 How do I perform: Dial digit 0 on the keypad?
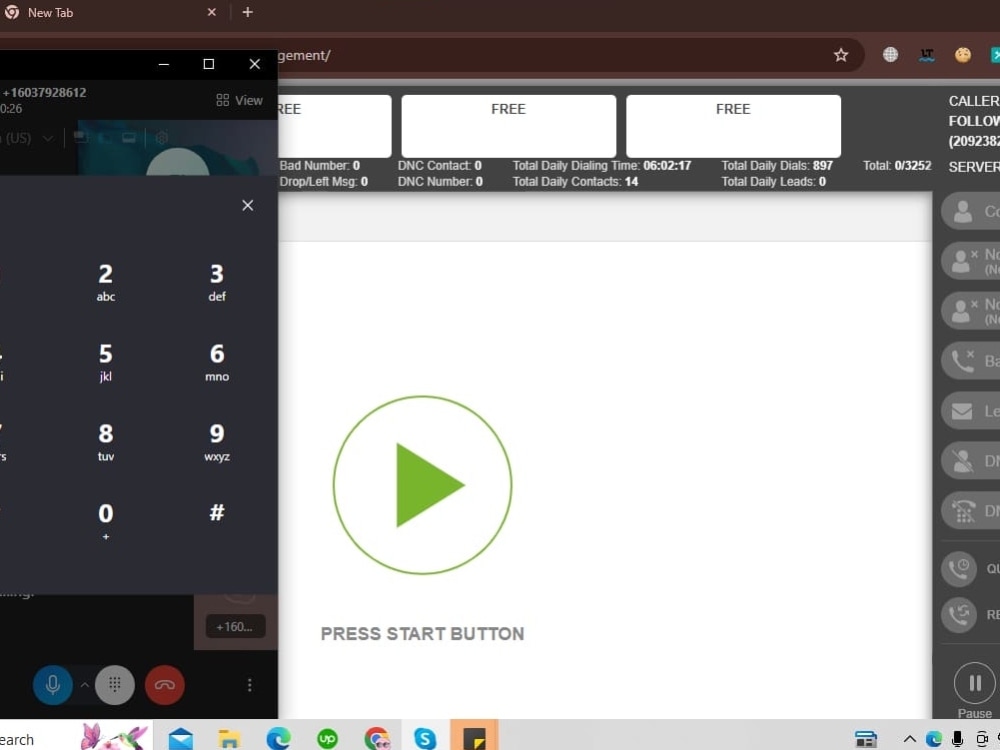tap(106, 521)
